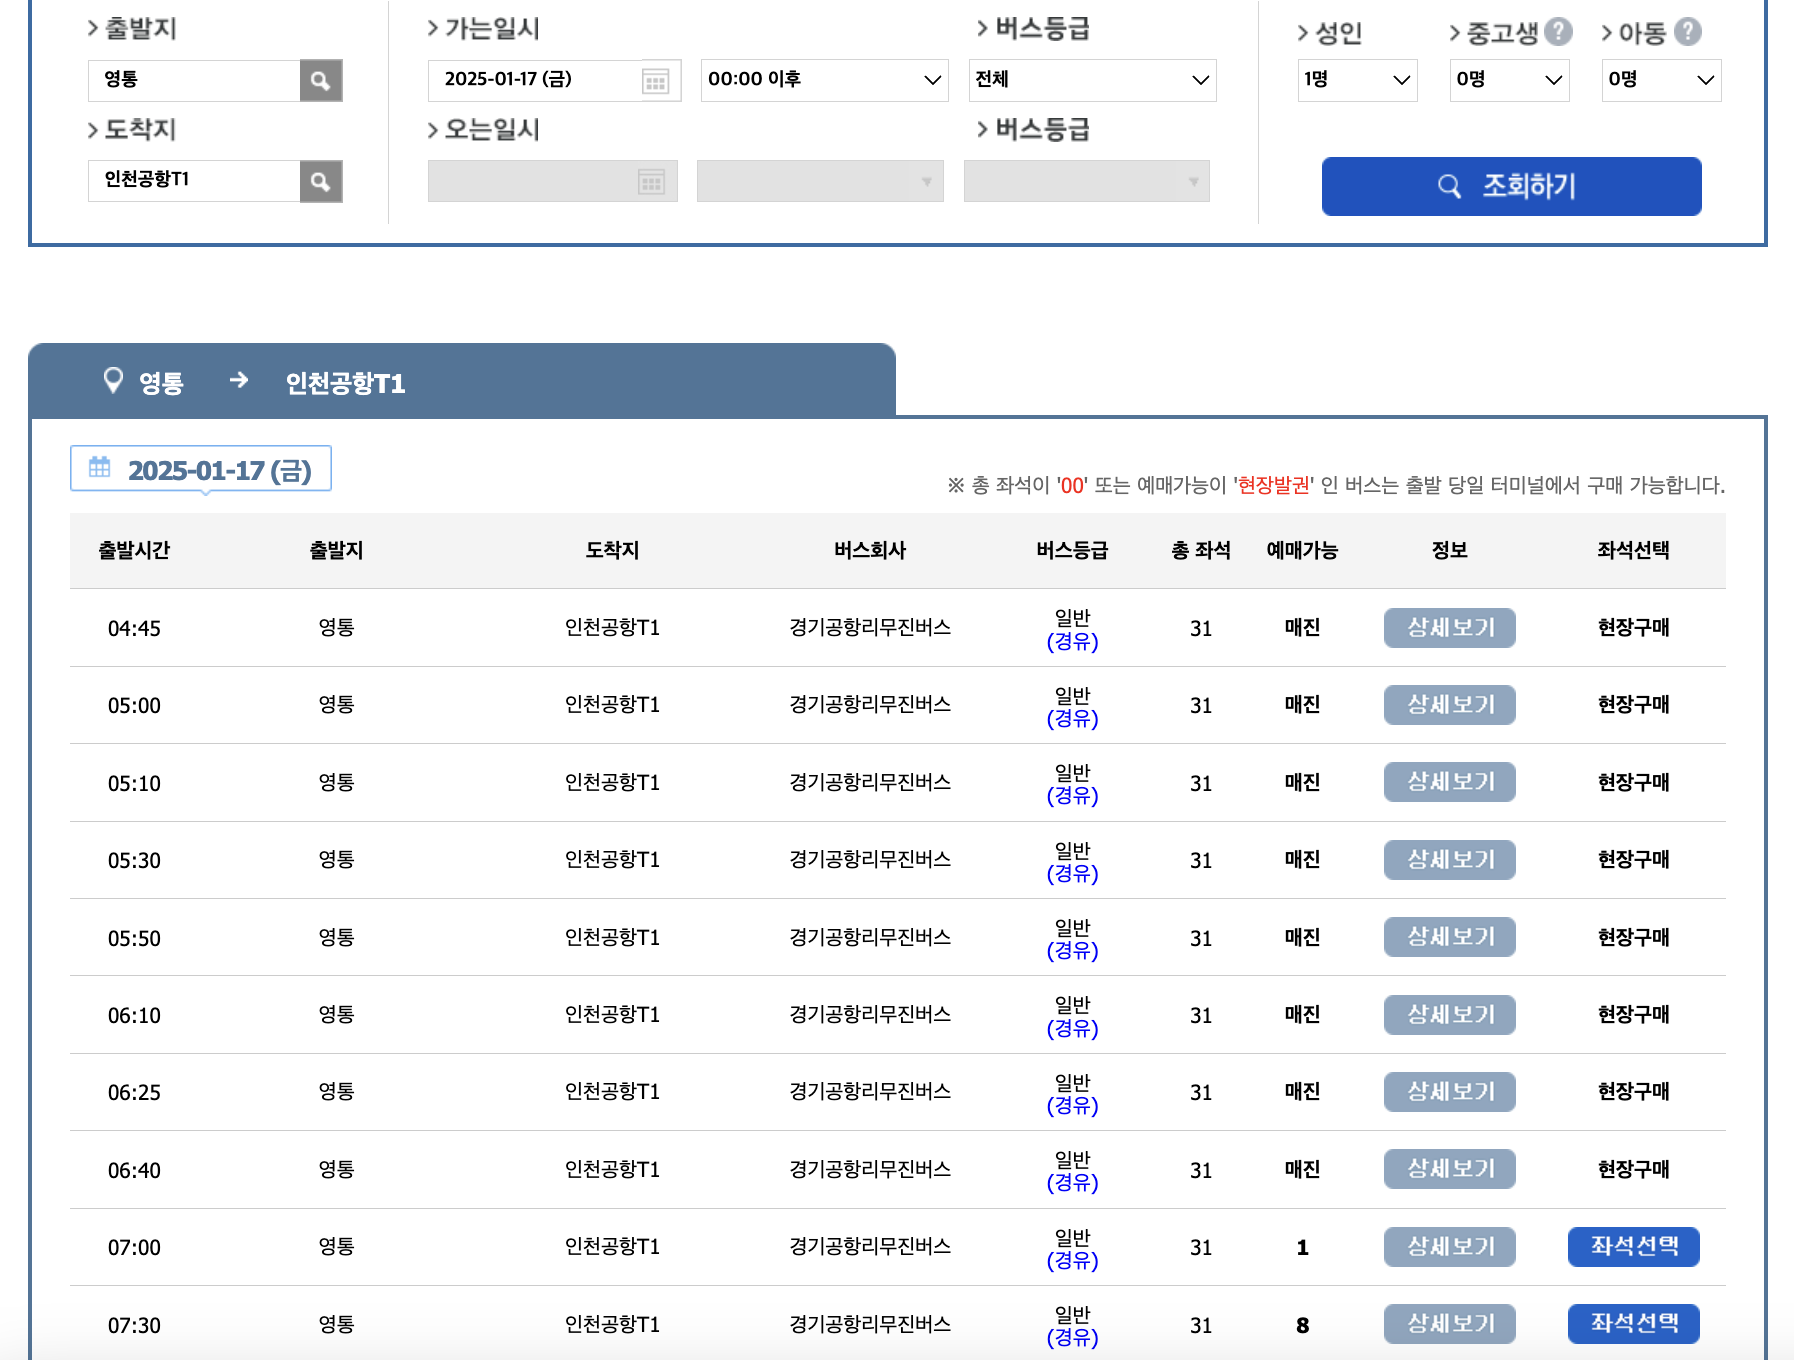
Task: Click the help icon next to 아동
Action: pyautogui.click(x=1689, y=31)
